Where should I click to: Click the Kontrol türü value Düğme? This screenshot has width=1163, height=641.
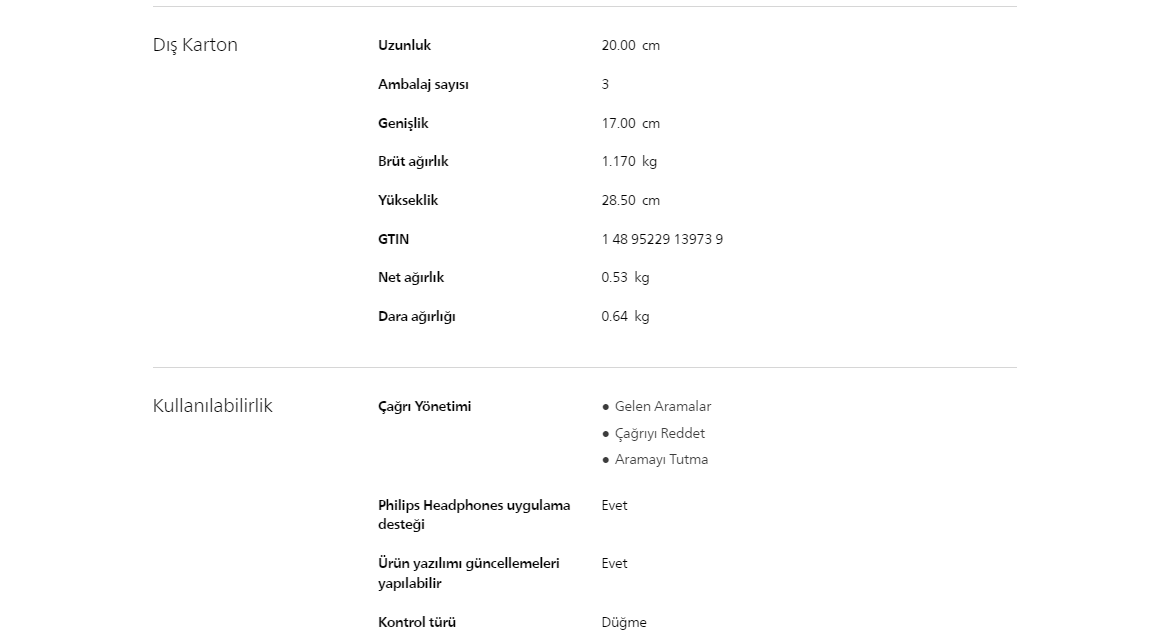tap(624, 622)
